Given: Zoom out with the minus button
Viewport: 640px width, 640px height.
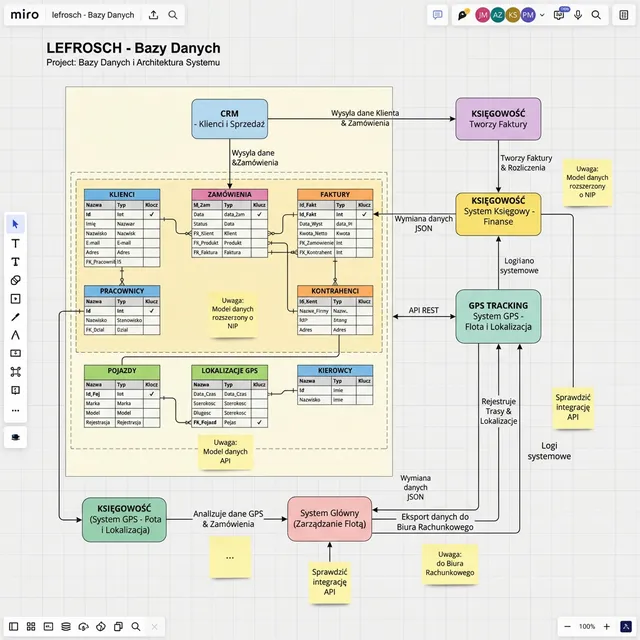Looking at the screenshot, I should tap(567, 626).
